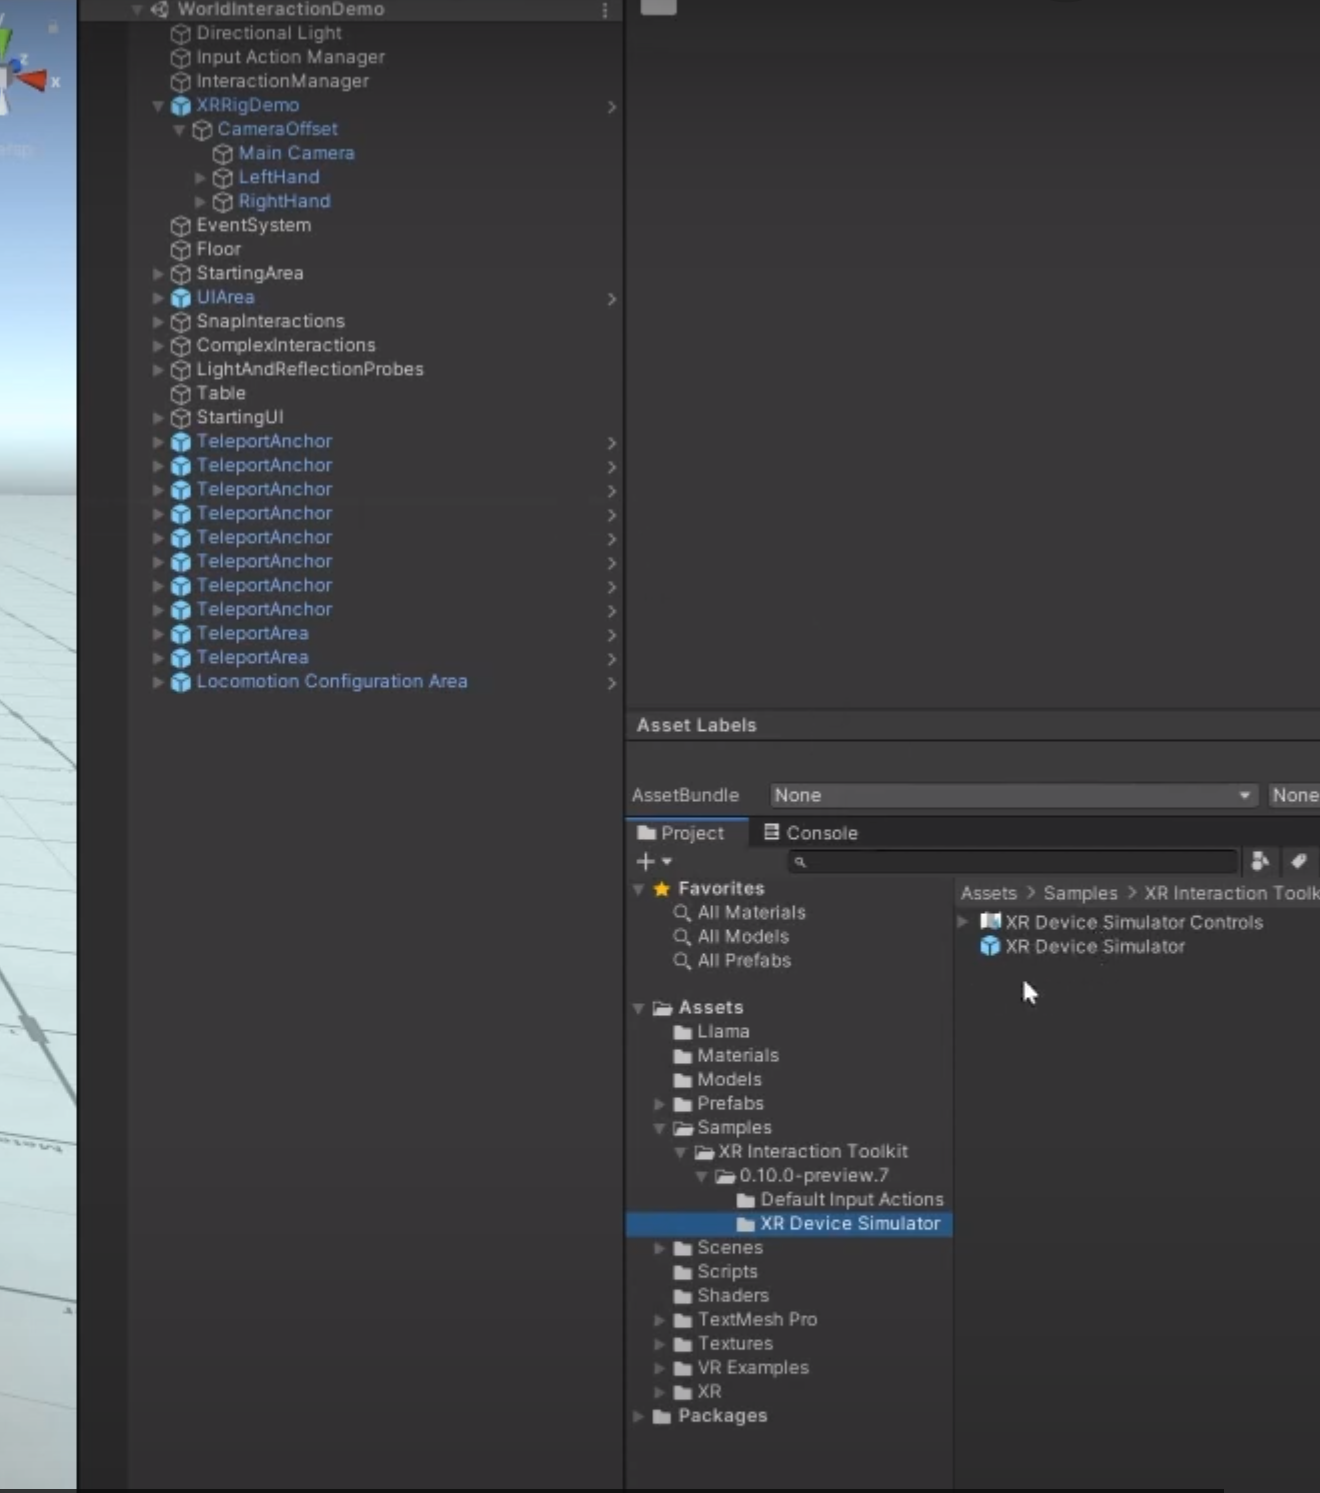The width and height of the screenshot is (1320, 1493).
Task: Click the label tag icon in Project toolbar
Action: [1299, 861]
